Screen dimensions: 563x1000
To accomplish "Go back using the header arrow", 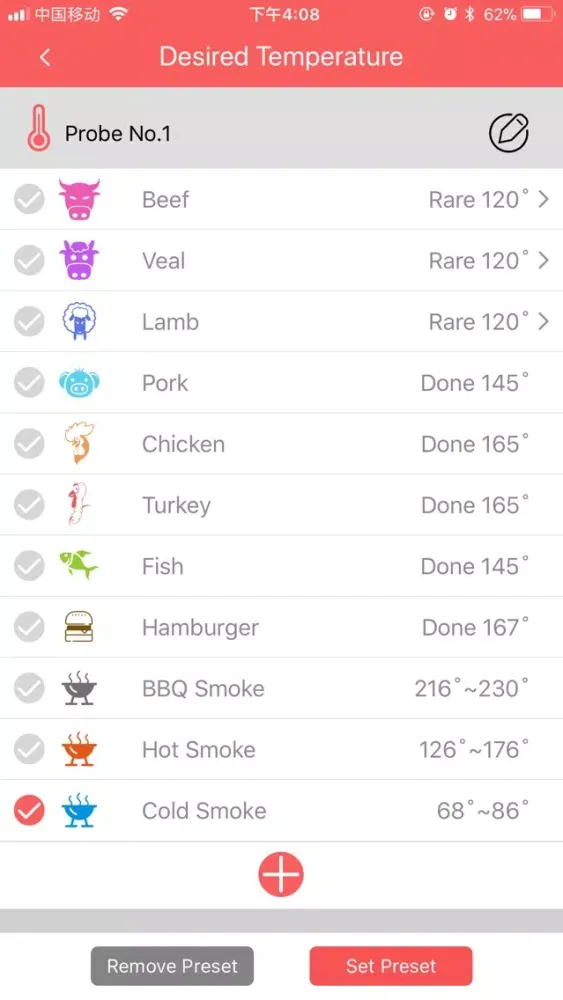I will click(45, 57).
